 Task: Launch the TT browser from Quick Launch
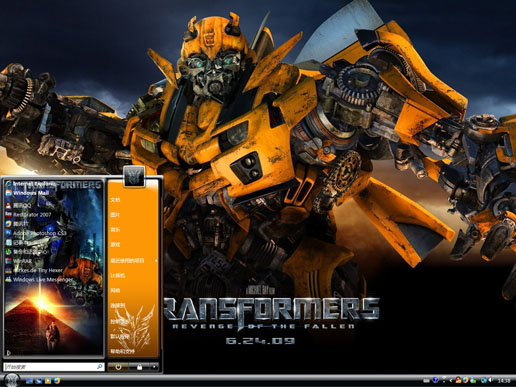coord(57,380)
